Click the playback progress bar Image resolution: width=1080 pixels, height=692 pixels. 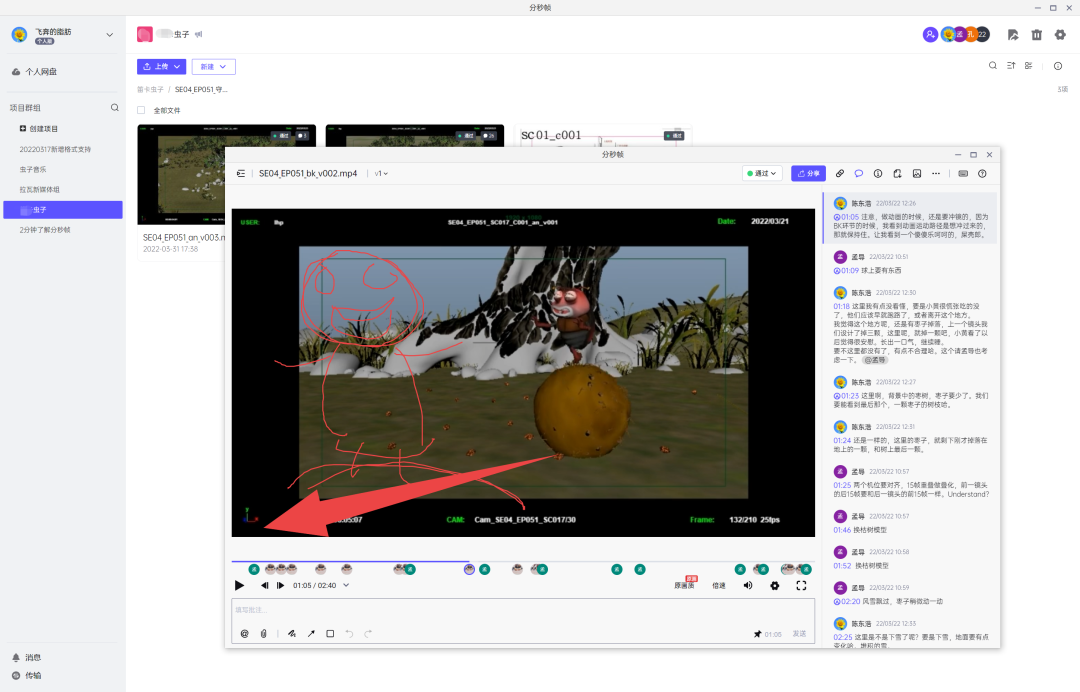[x=523, y=562]
